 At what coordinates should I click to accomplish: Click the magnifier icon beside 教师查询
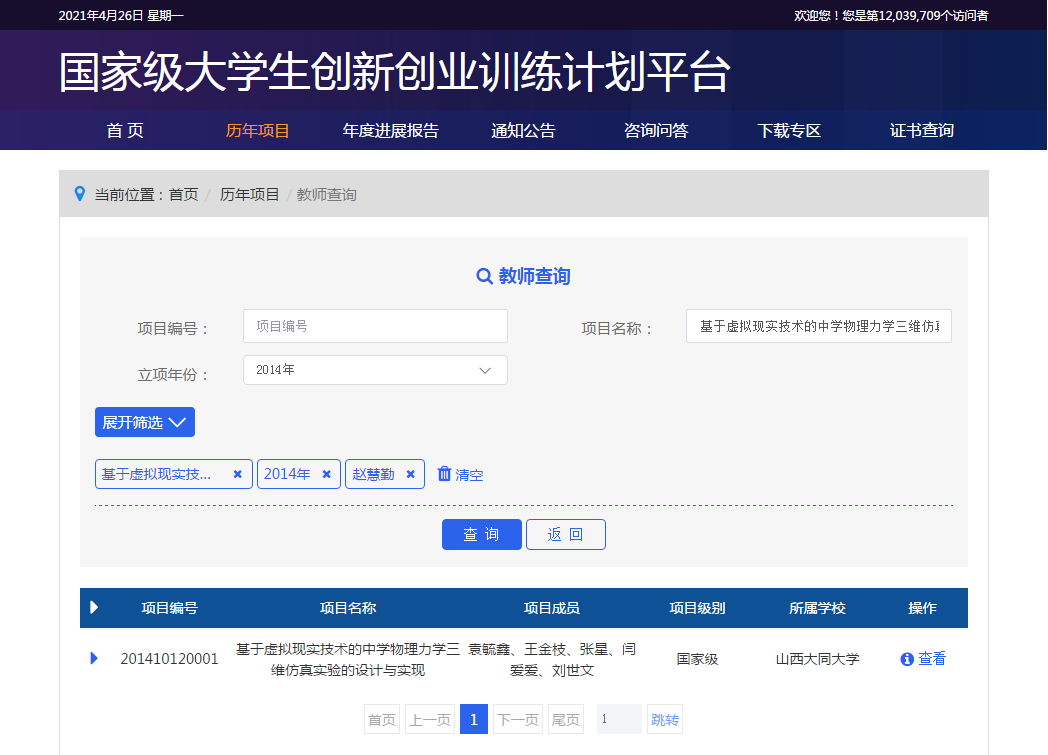(484, 277)
